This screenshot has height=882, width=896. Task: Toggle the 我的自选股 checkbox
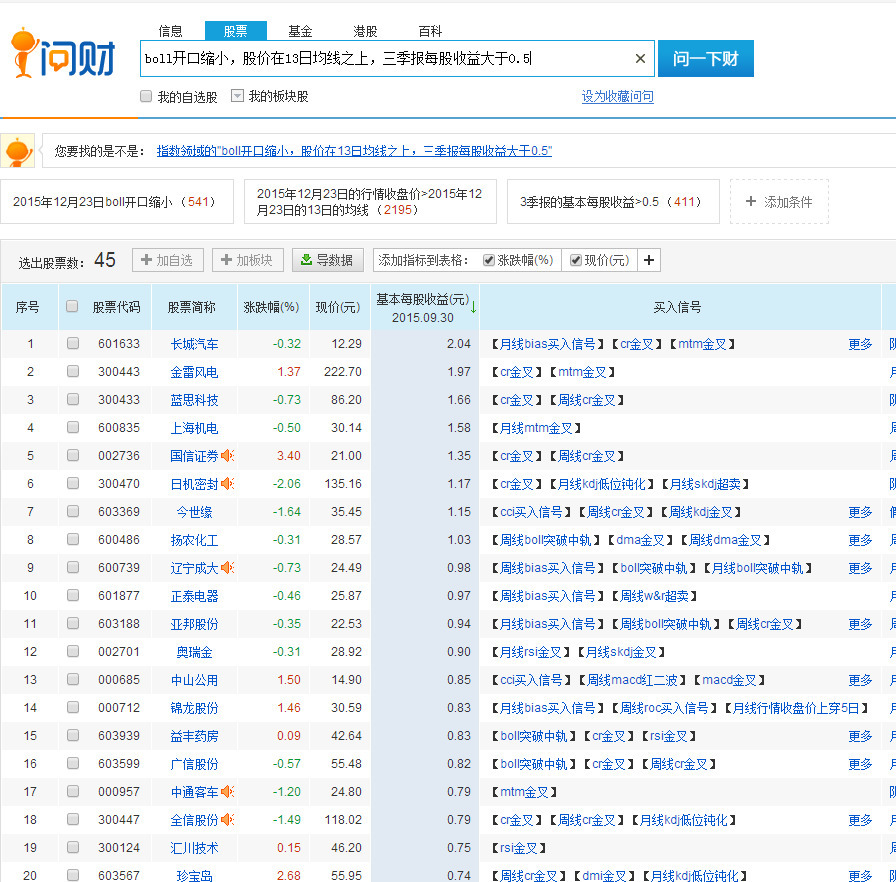pos(146,96)
